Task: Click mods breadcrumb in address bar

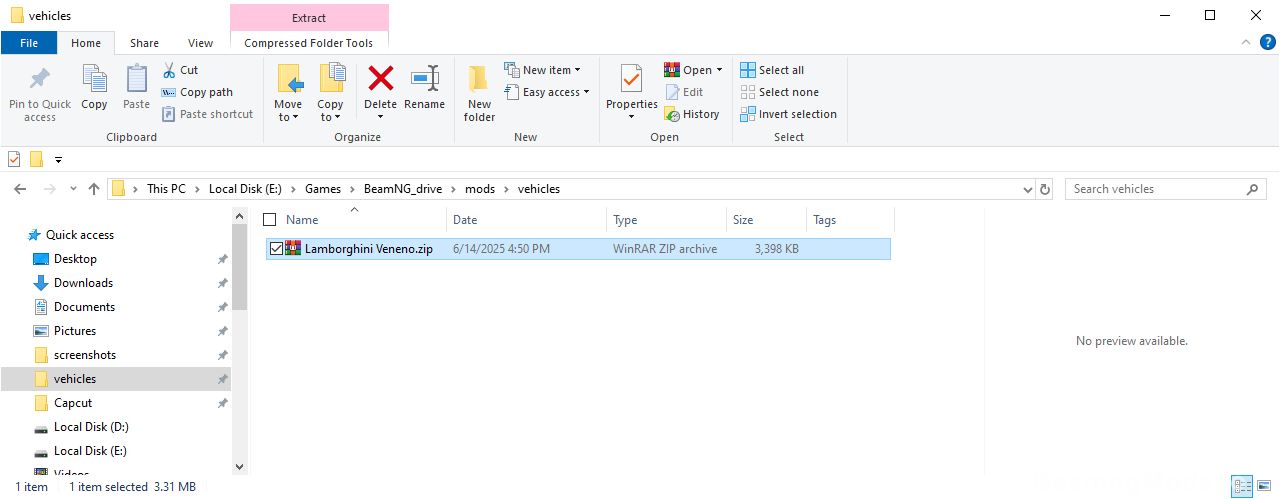Action: [480, 189]
